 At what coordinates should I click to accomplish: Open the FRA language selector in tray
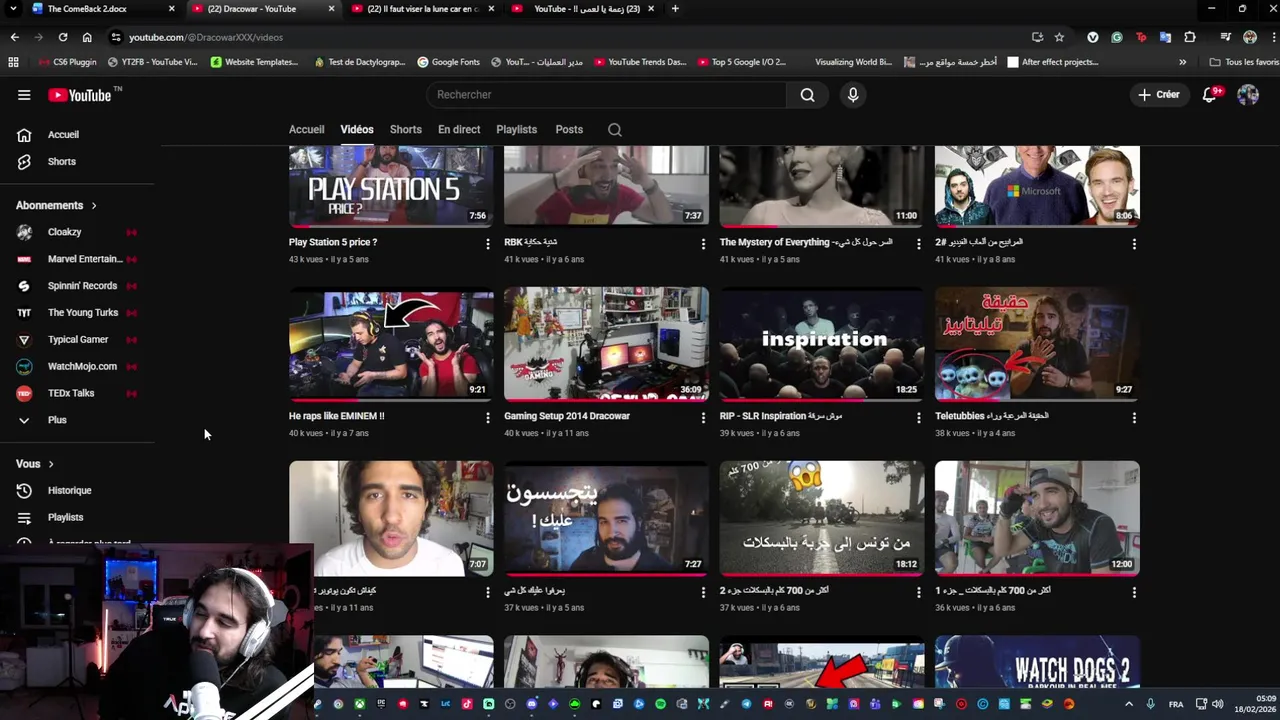coord(1176,704)
